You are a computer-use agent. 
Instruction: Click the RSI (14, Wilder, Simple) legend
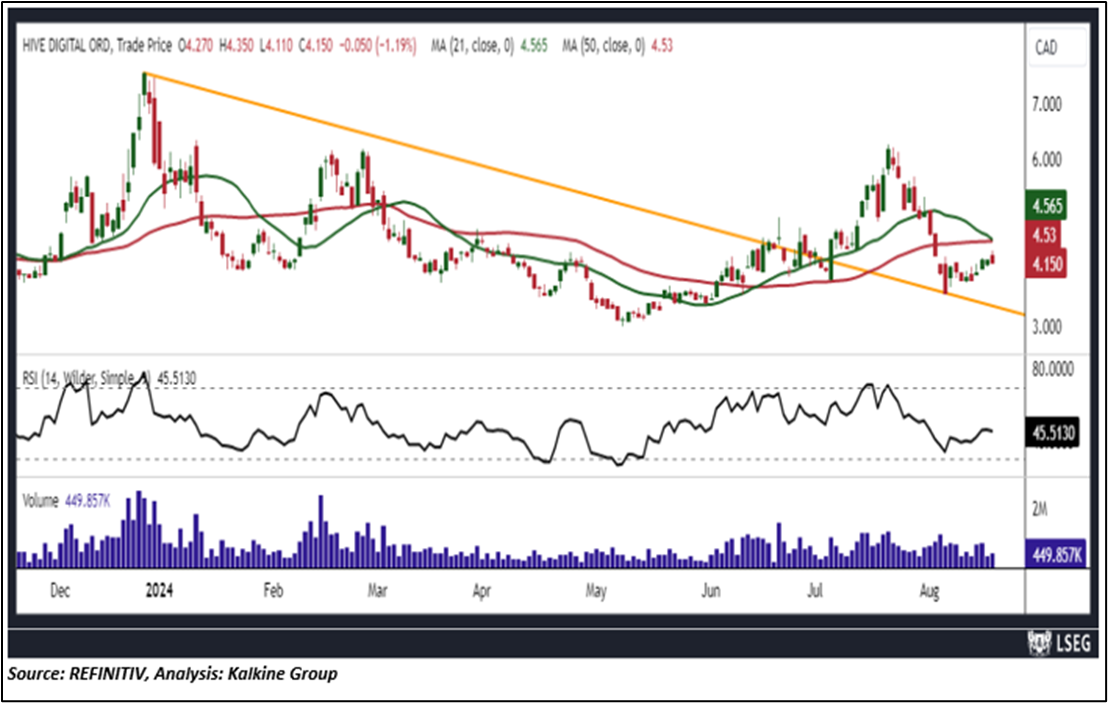pos(109,379)
